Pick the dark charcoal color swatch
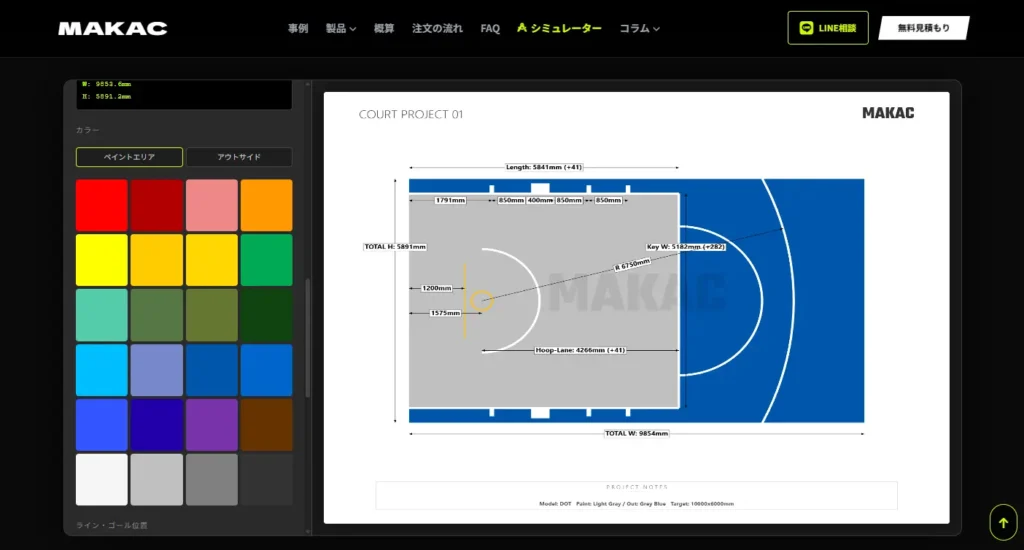Image resolution: width=1024 pixels, height=550 pixels. [266, 479]
